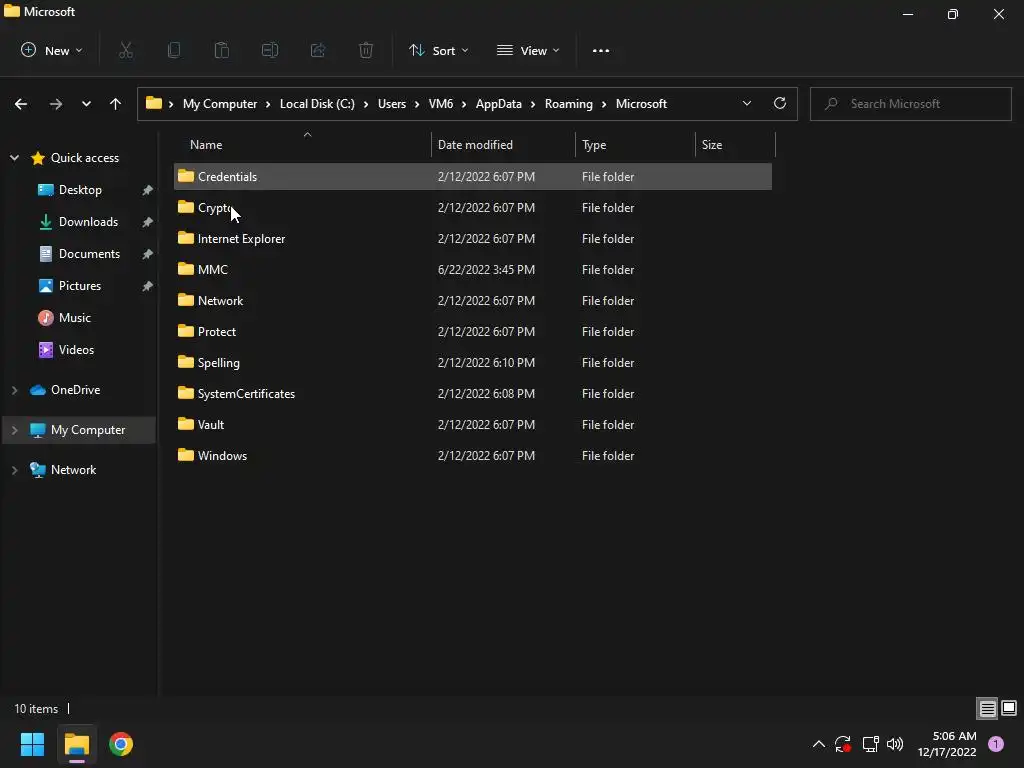
Task: Go up one folder level
Action: point(116,104)
